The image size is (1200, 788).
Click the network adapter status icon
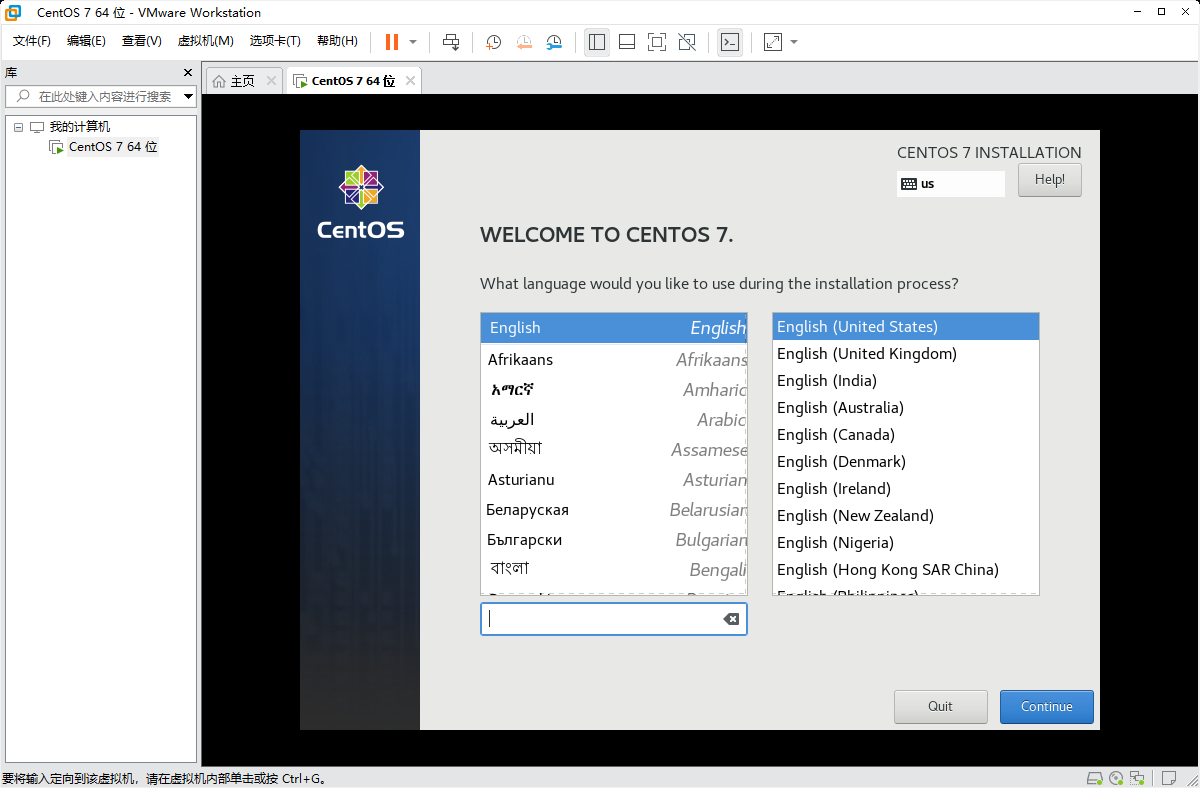[x=1138, y=778]
